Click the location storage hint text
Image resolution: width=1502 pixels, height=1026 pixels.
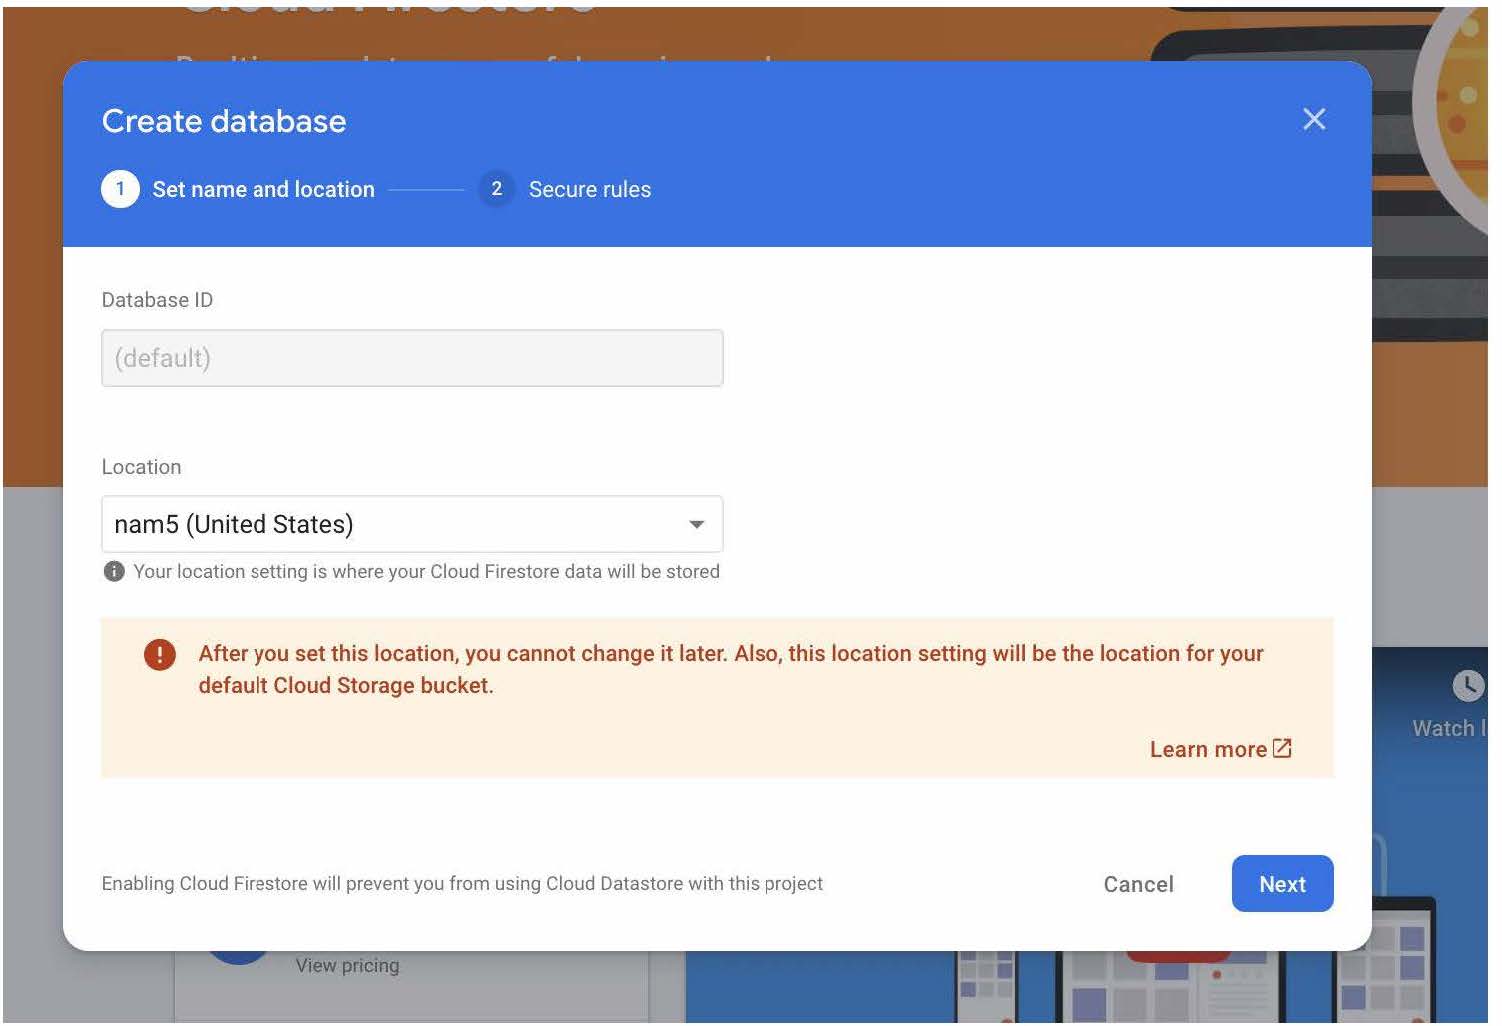[x=427, y=572]
